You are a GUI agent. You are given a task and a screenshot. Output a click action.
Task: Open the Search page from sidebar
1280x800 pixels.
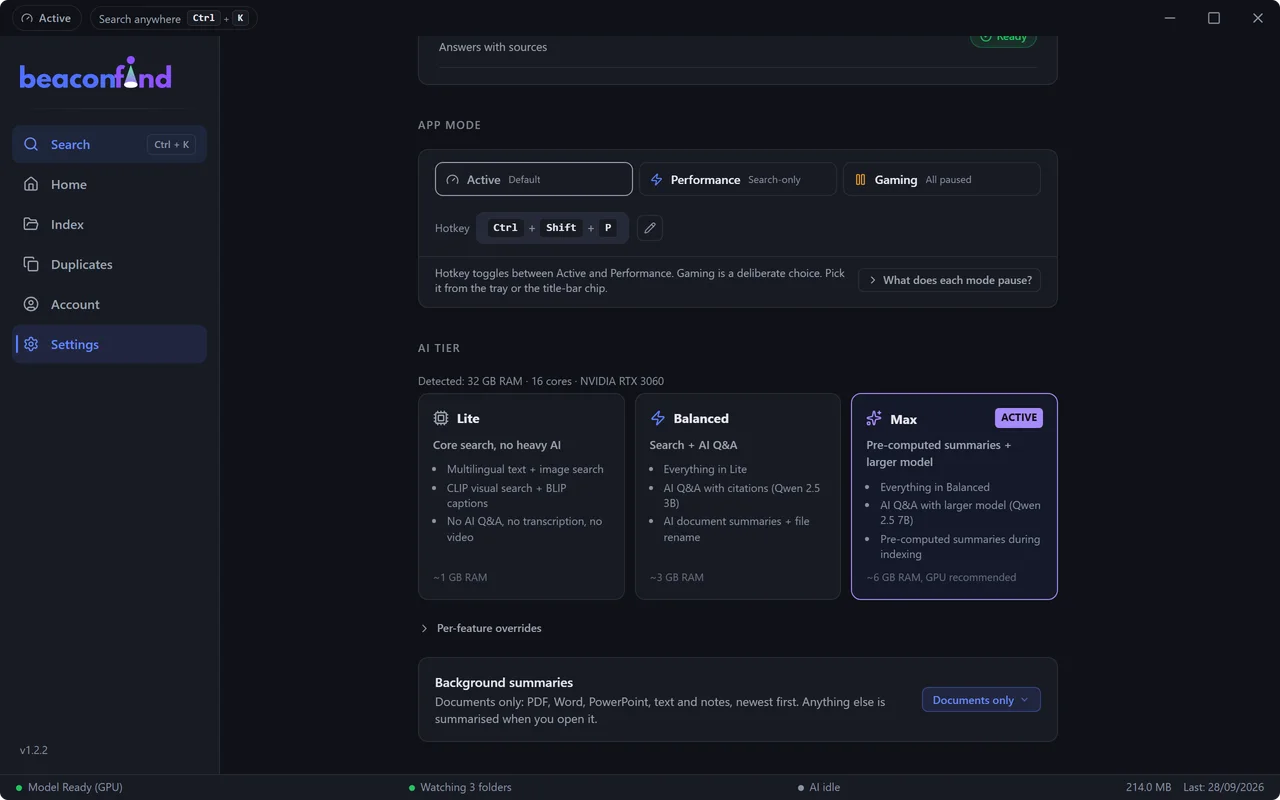click(109, 144)
